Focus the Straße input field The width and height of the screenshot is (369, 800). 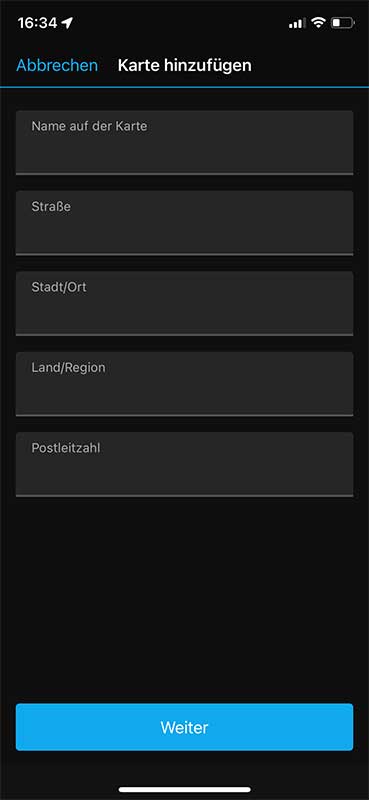click(x=184, y=223)
